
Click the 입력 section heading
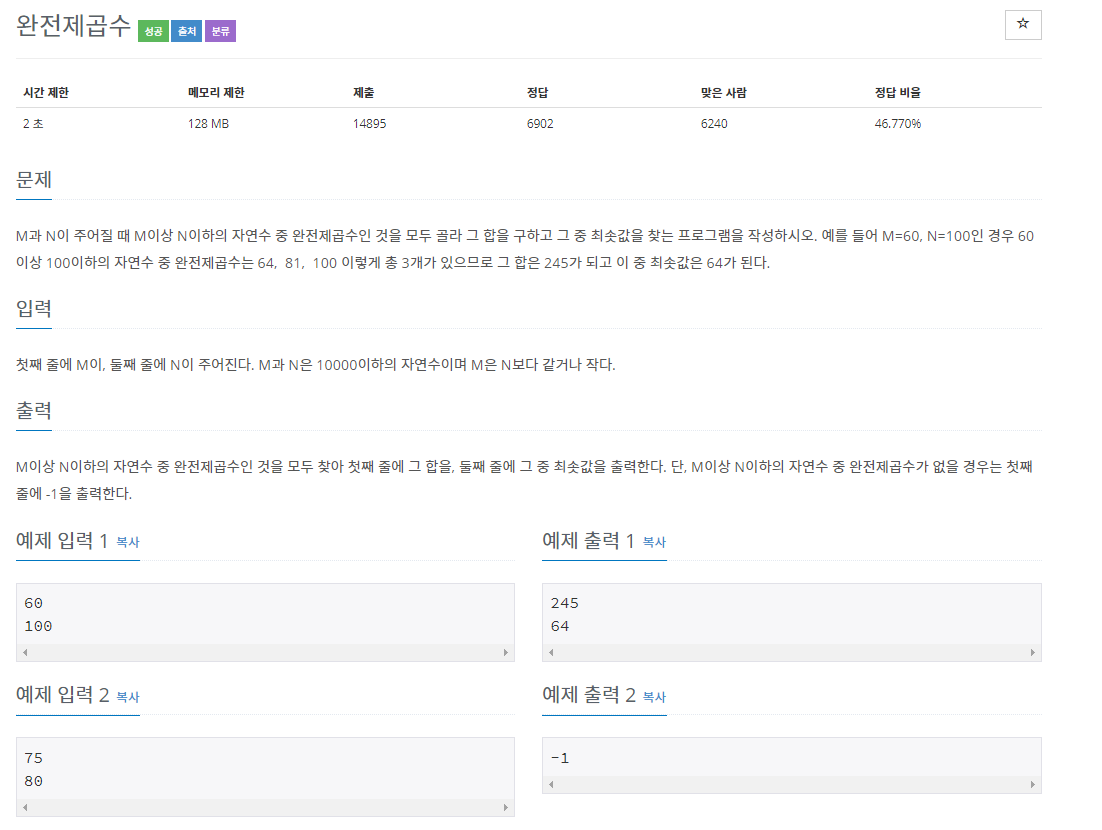click(34, 309)
